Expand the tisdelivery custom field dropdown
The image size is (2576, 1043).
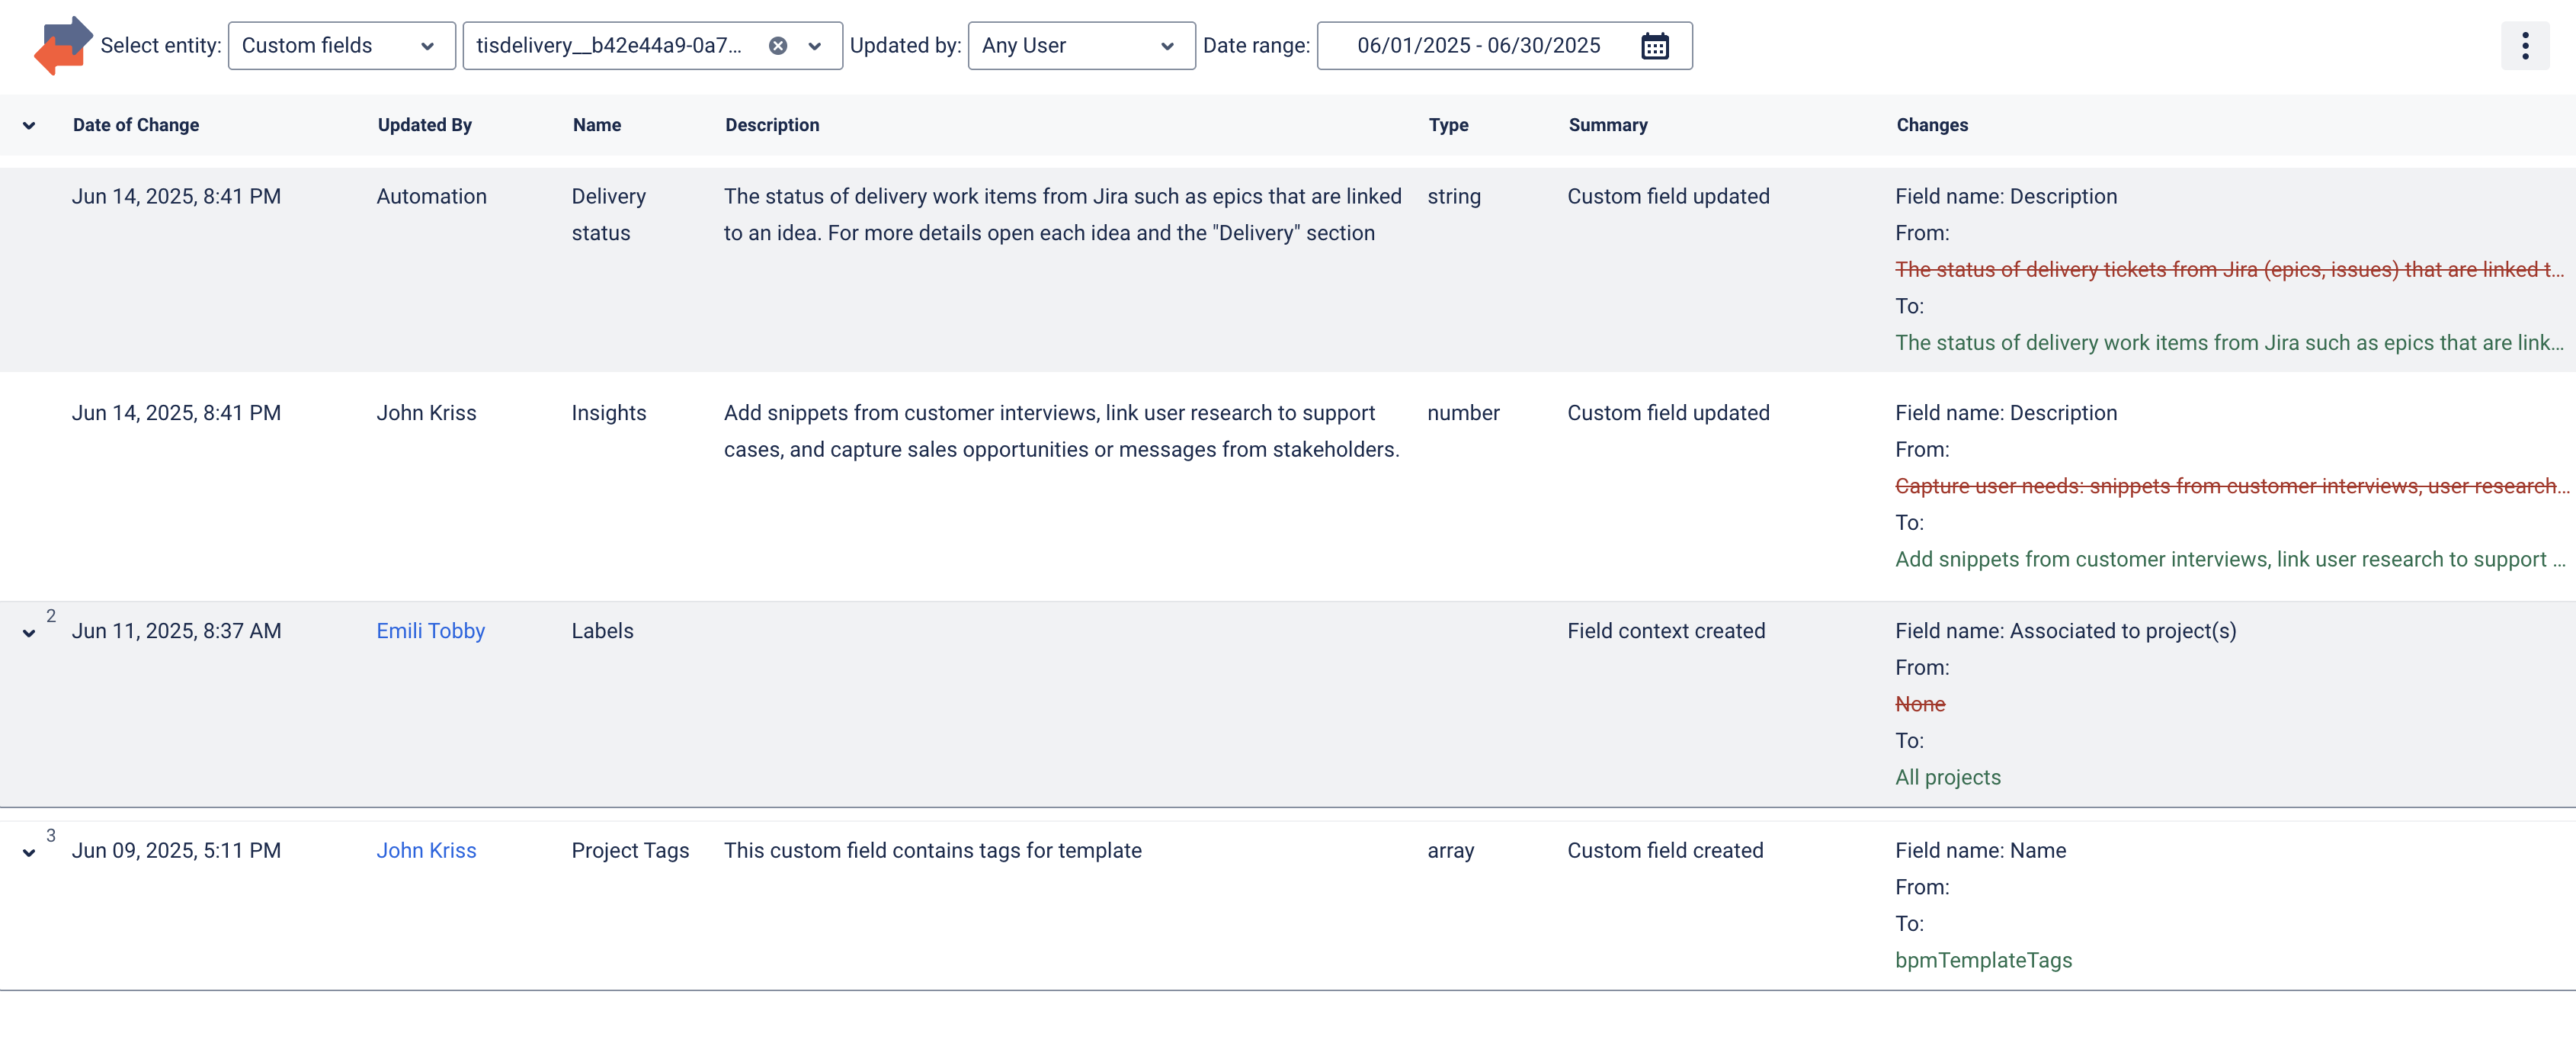pyautogui.click(x=814, y=46)
